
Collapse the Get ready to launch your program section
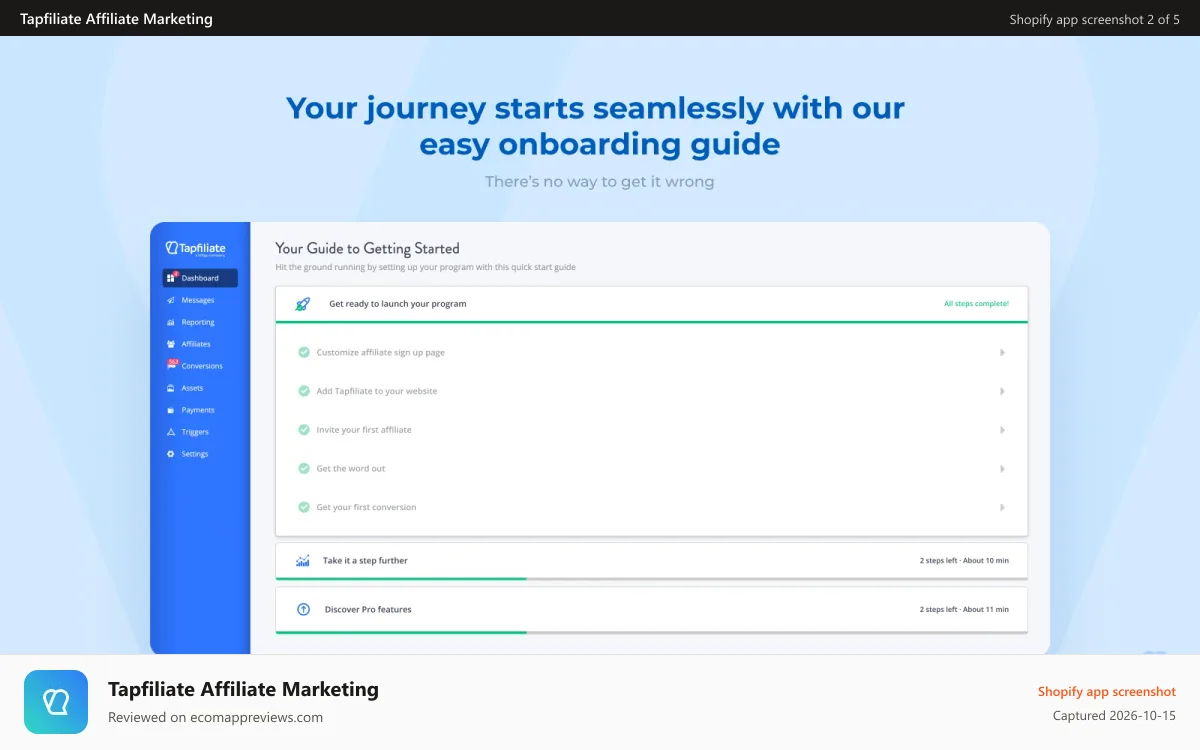point(651,304)
